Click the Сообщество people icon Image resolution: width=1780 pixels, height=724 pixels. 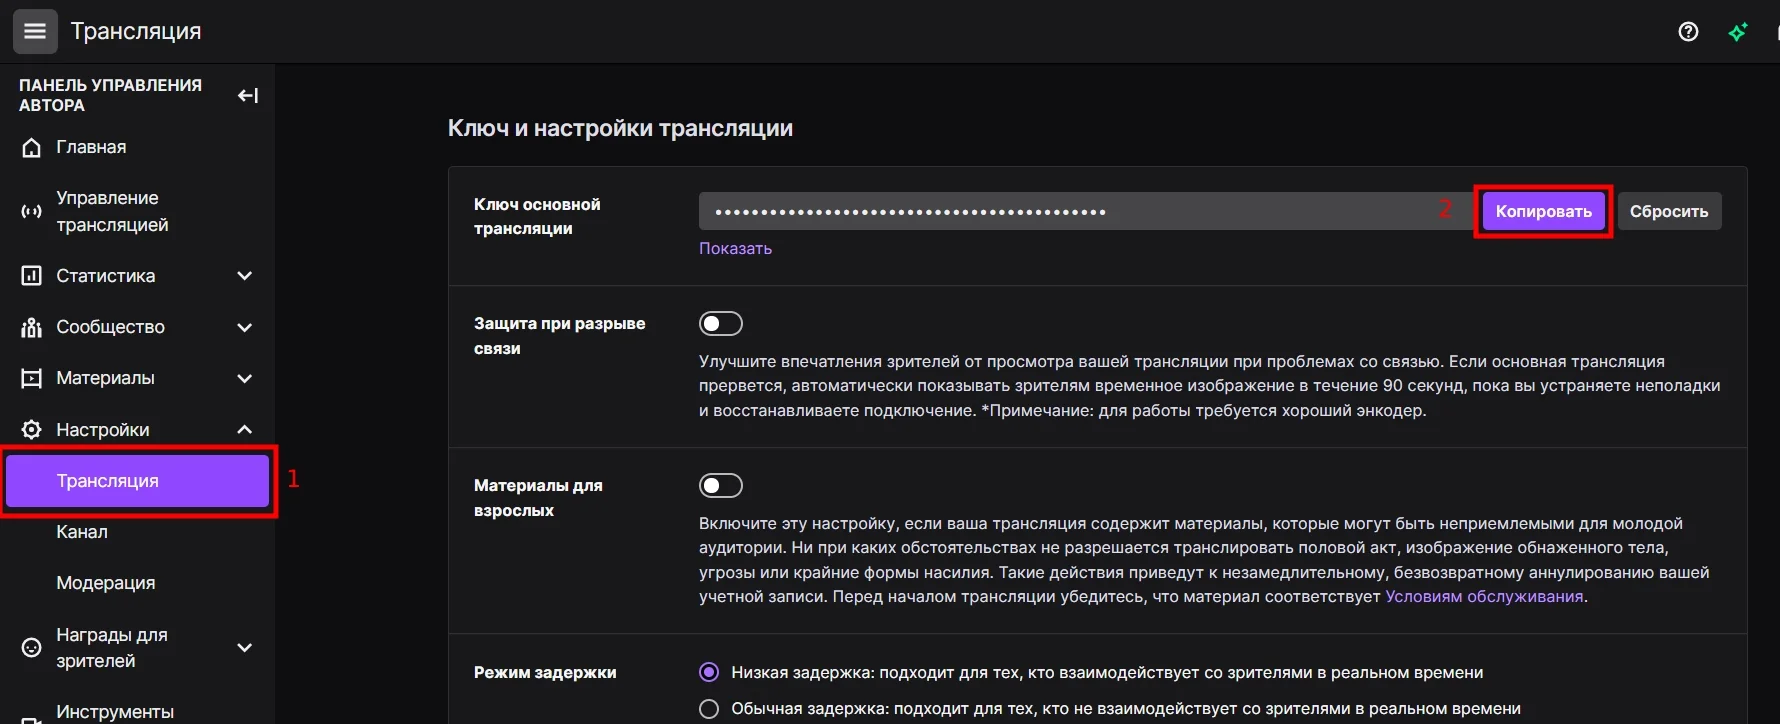(32, 328)
